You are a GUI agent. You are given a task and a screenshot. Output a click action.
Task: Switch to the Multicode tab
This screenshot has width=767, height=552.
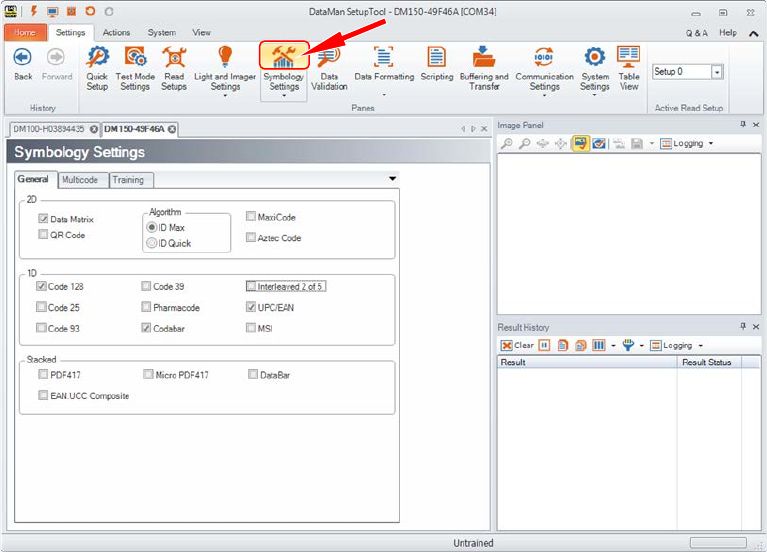tap(80, 180)
